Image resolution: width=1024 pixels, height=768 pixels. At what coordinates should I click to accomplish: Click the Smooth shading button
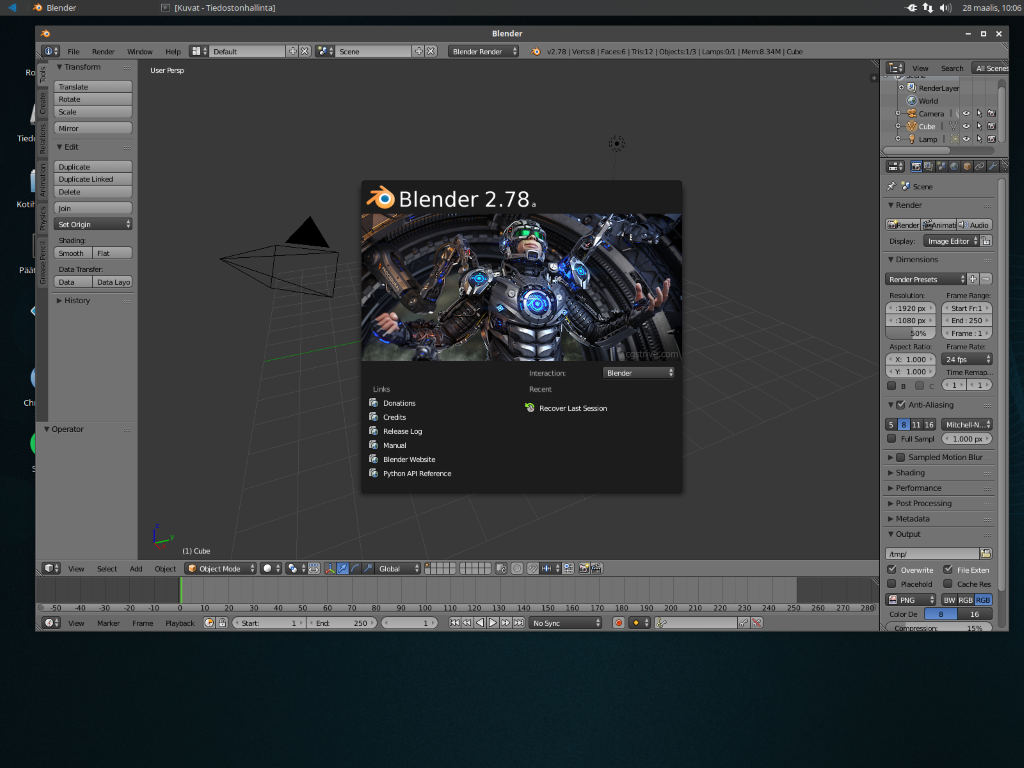pyautogui.click(x=72, y=253)
